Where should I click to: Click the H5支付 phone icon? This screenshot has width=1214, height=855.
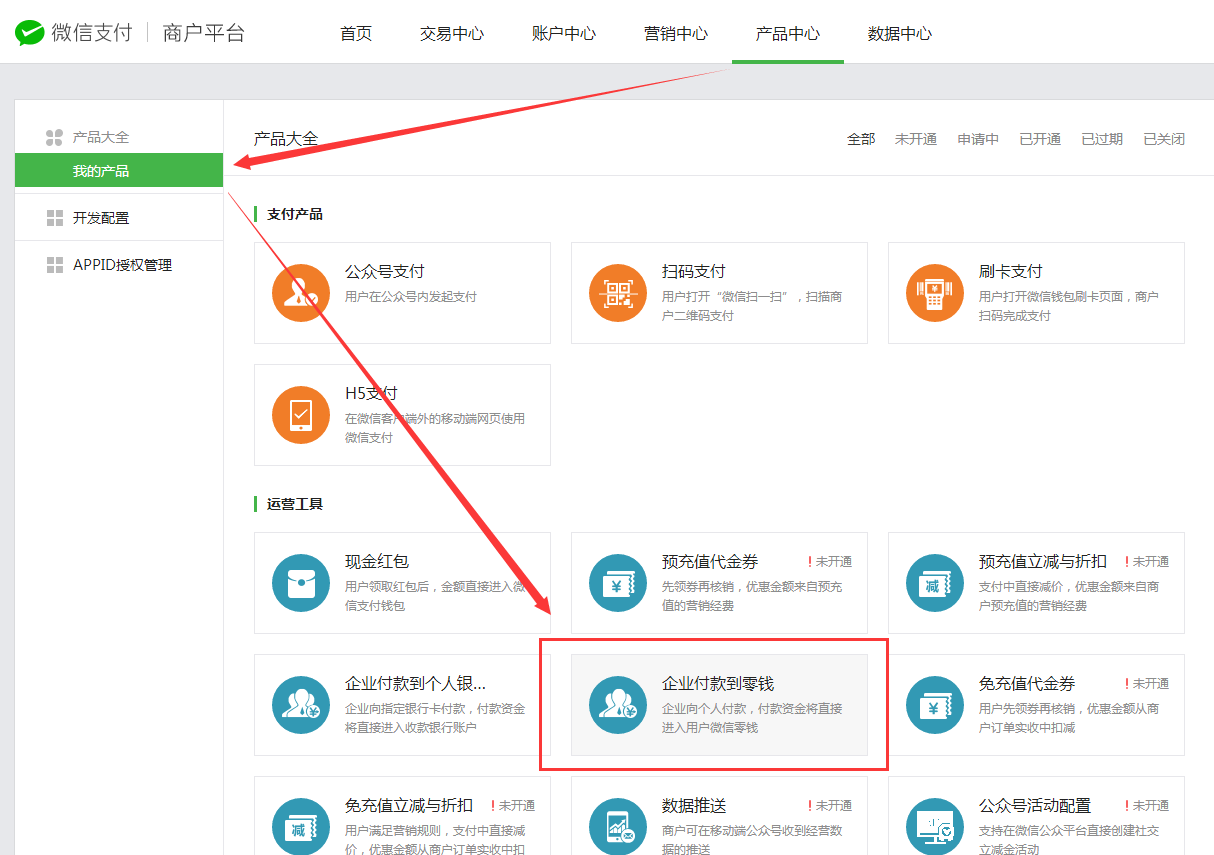coord(301,415)
